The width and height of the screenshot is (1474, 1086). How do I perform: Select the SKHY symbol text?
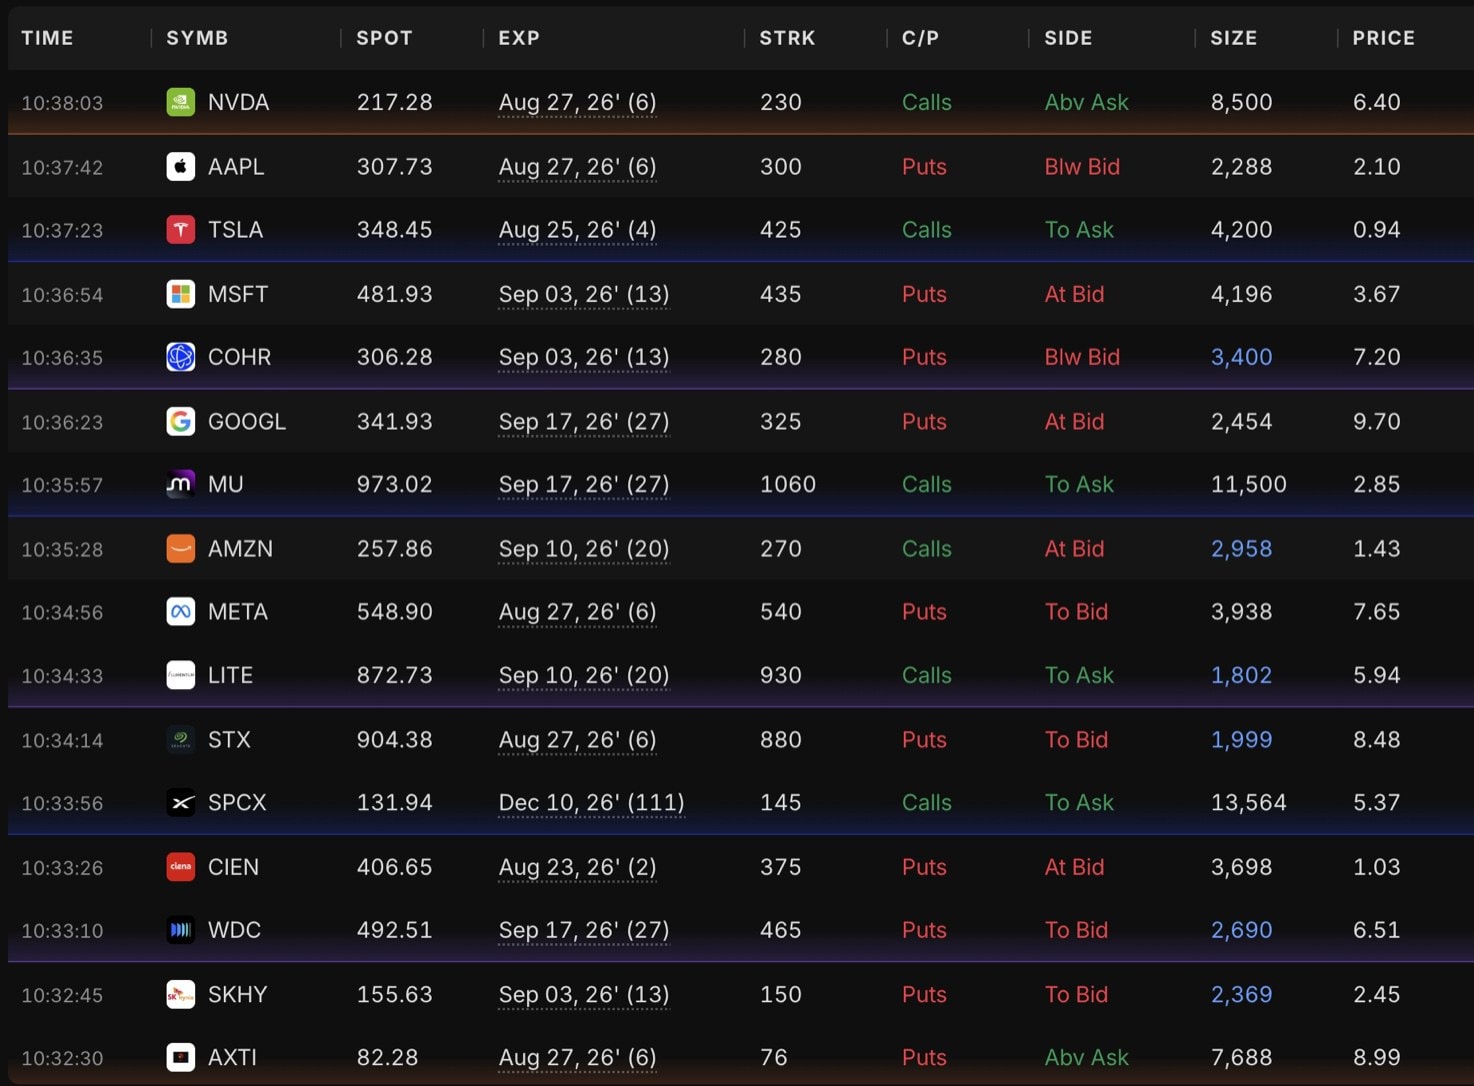click(237, 994)
